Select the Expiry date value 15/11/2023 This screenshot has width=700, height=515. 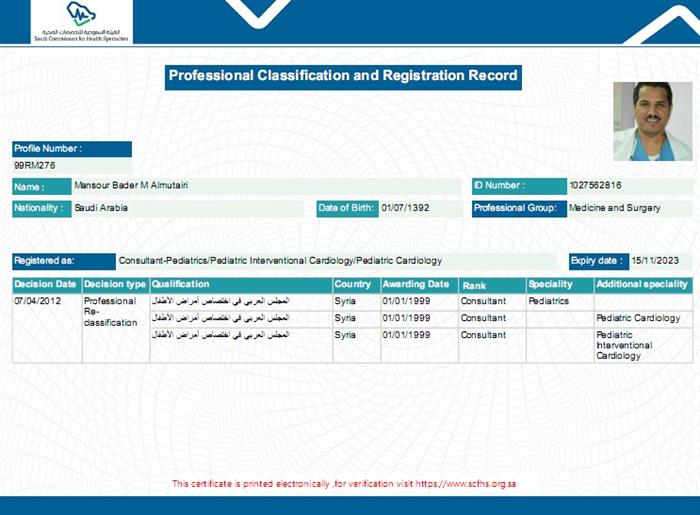pyautogui.click(x=655, y=260)
